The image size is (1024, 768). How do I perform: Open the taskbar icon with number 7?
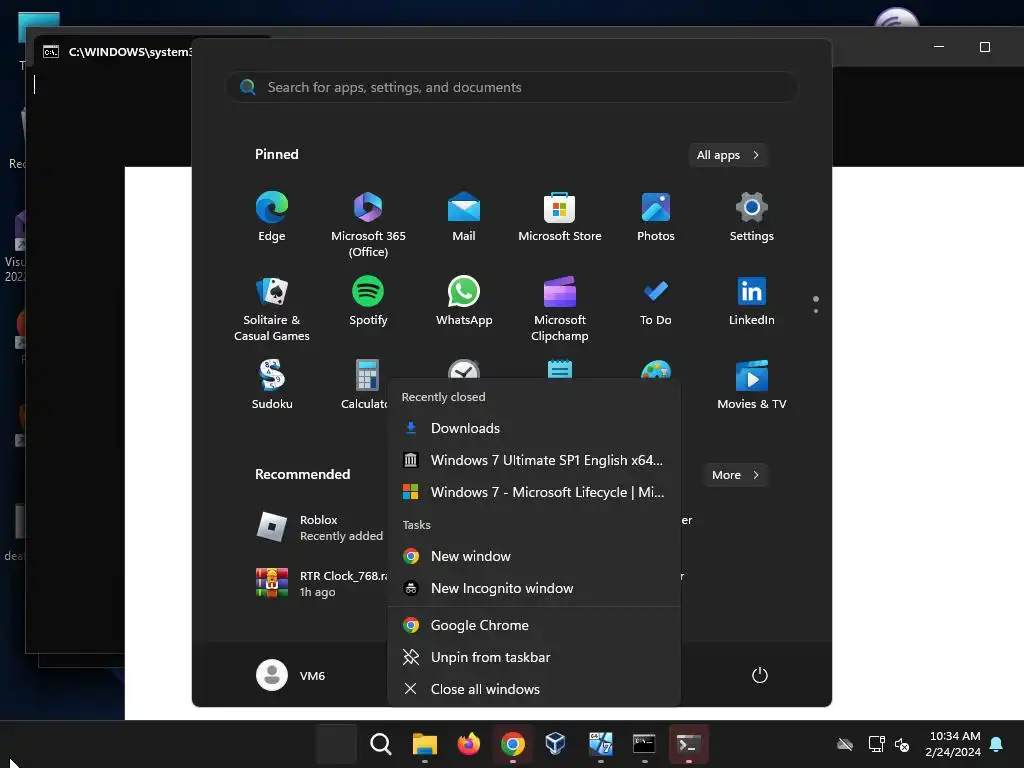(x=600, y=744)
